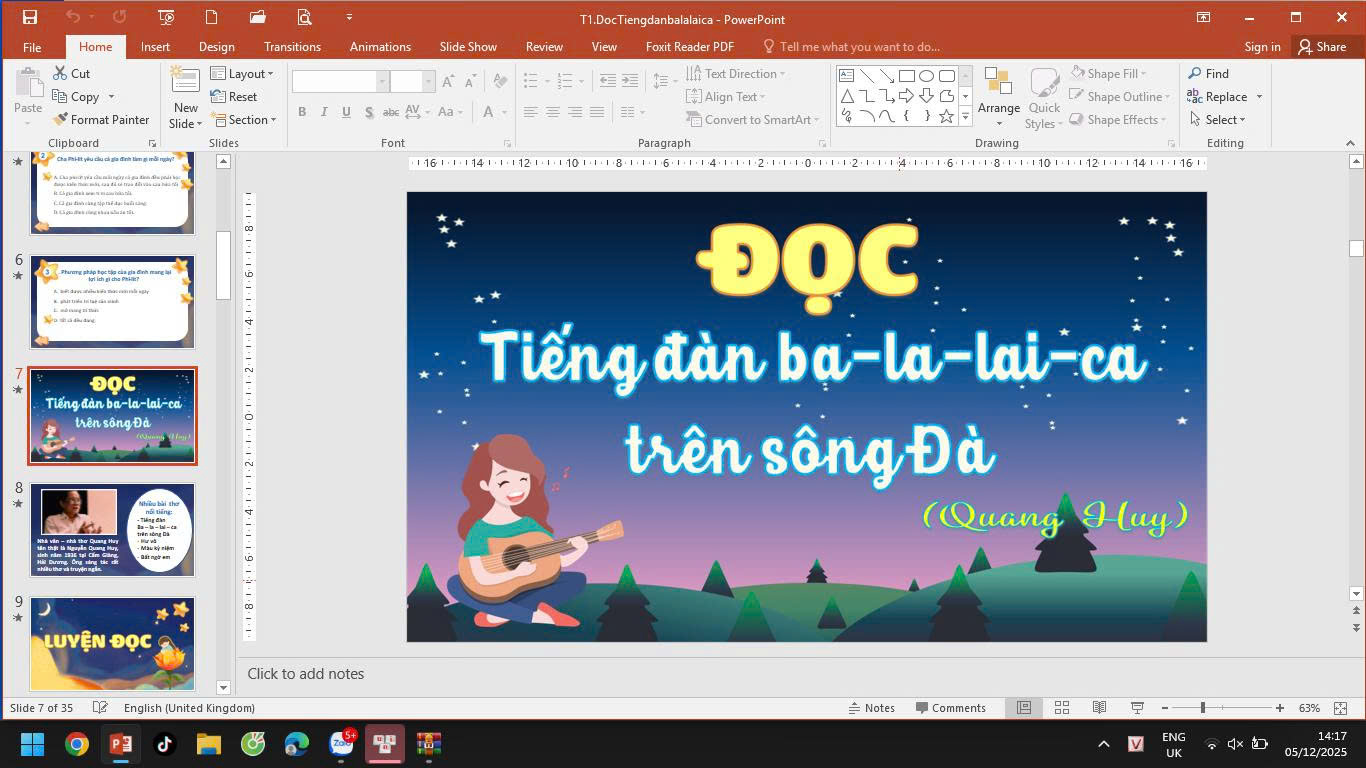Toggle Normal view in status bar
This screenshot has height=768, width=1366.
coord(1024,707)
